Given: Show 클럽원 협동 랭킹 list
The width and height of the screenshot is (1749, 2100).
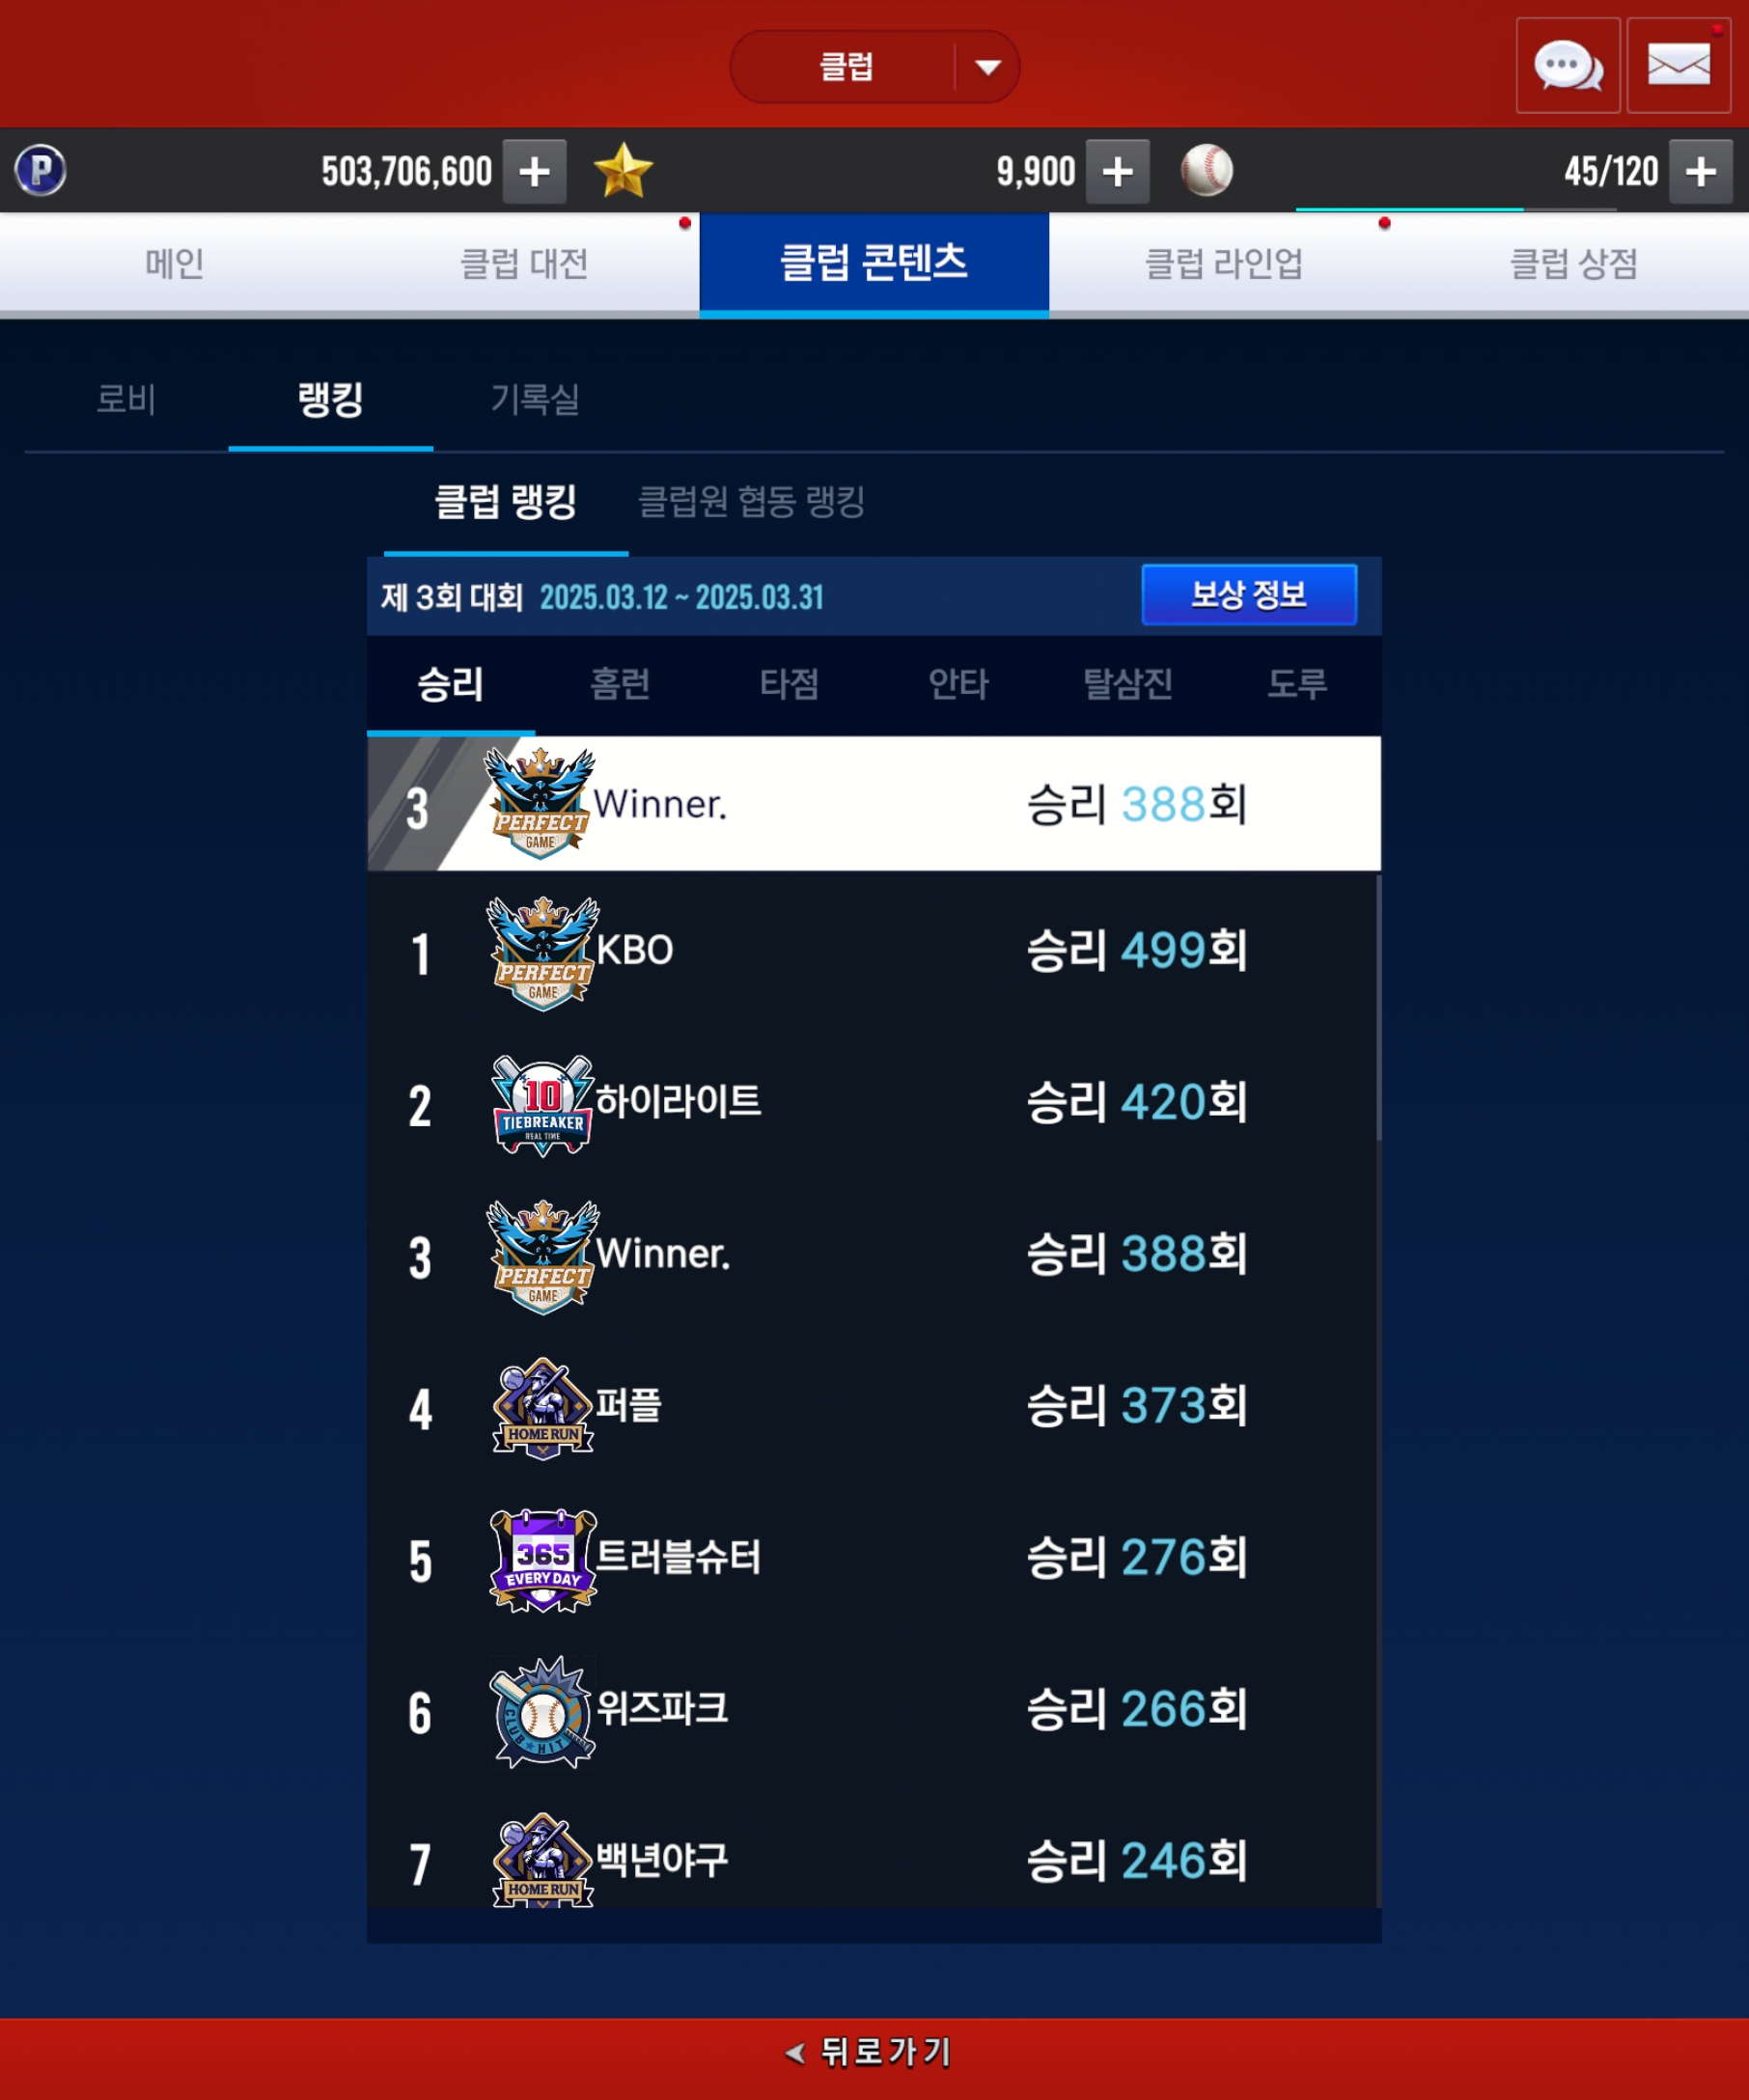Looking at the screenshot, I should [x=751, y=501].
